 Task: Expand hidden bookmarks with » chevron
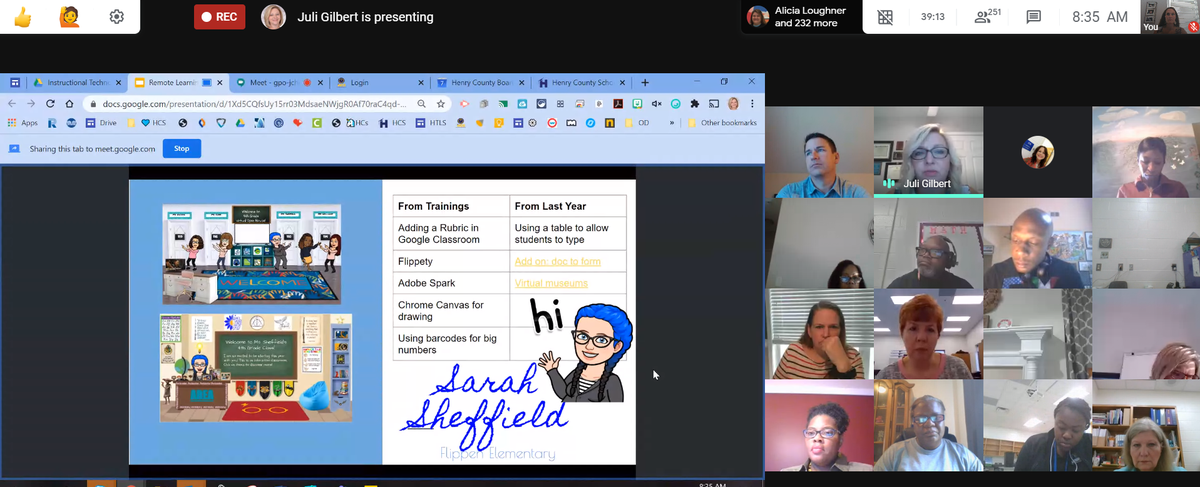pos(673,123)
